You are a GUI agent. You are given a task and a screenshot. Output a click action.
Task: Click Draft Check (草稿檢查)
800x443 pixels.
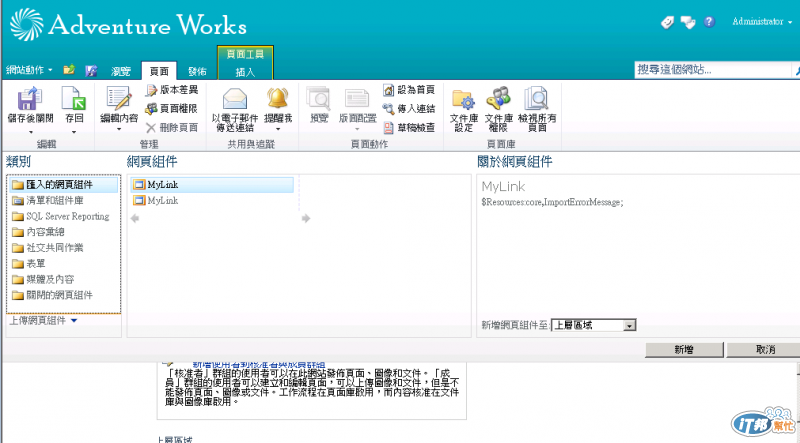tap(409, 128)
